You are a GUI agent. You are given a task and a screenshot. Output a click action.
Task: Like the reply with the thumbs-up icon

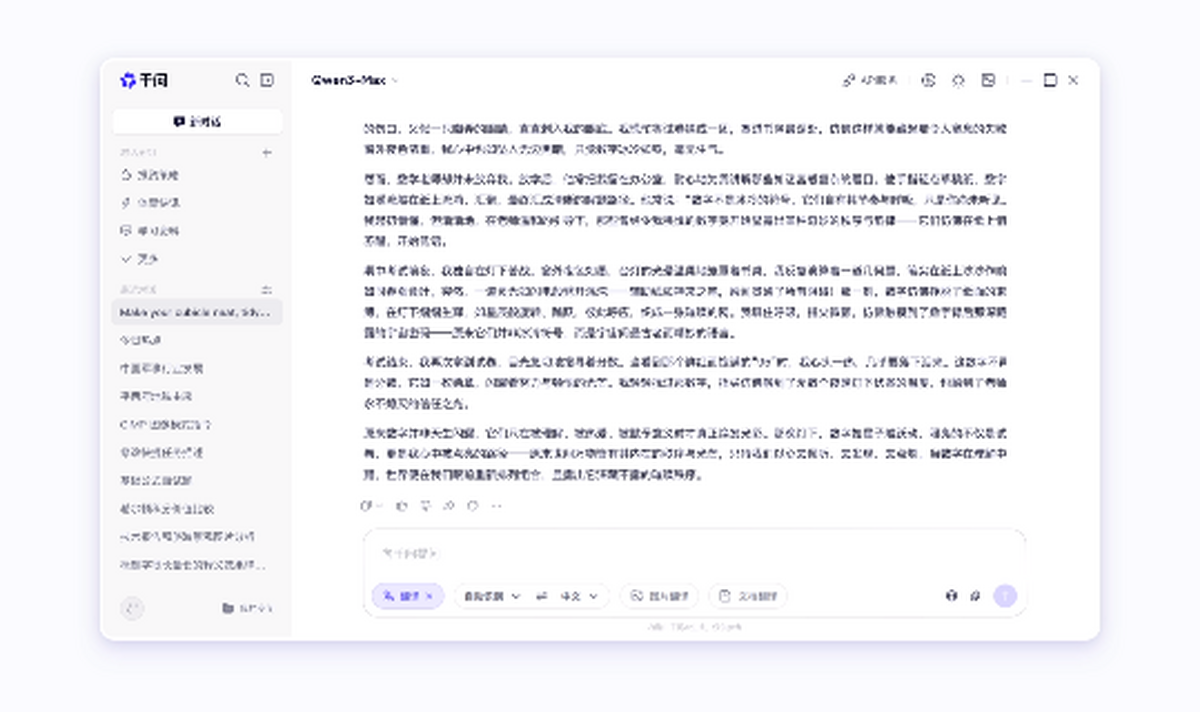click(x=402, y=506)
